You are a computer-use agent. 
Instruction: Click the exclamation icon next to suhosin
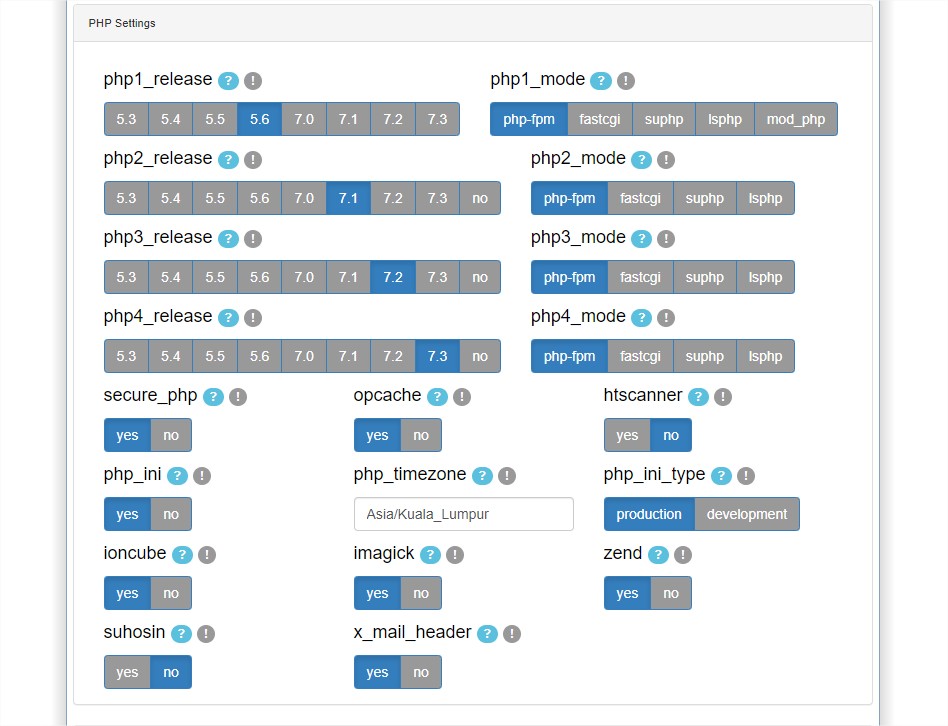click(206, 634)
